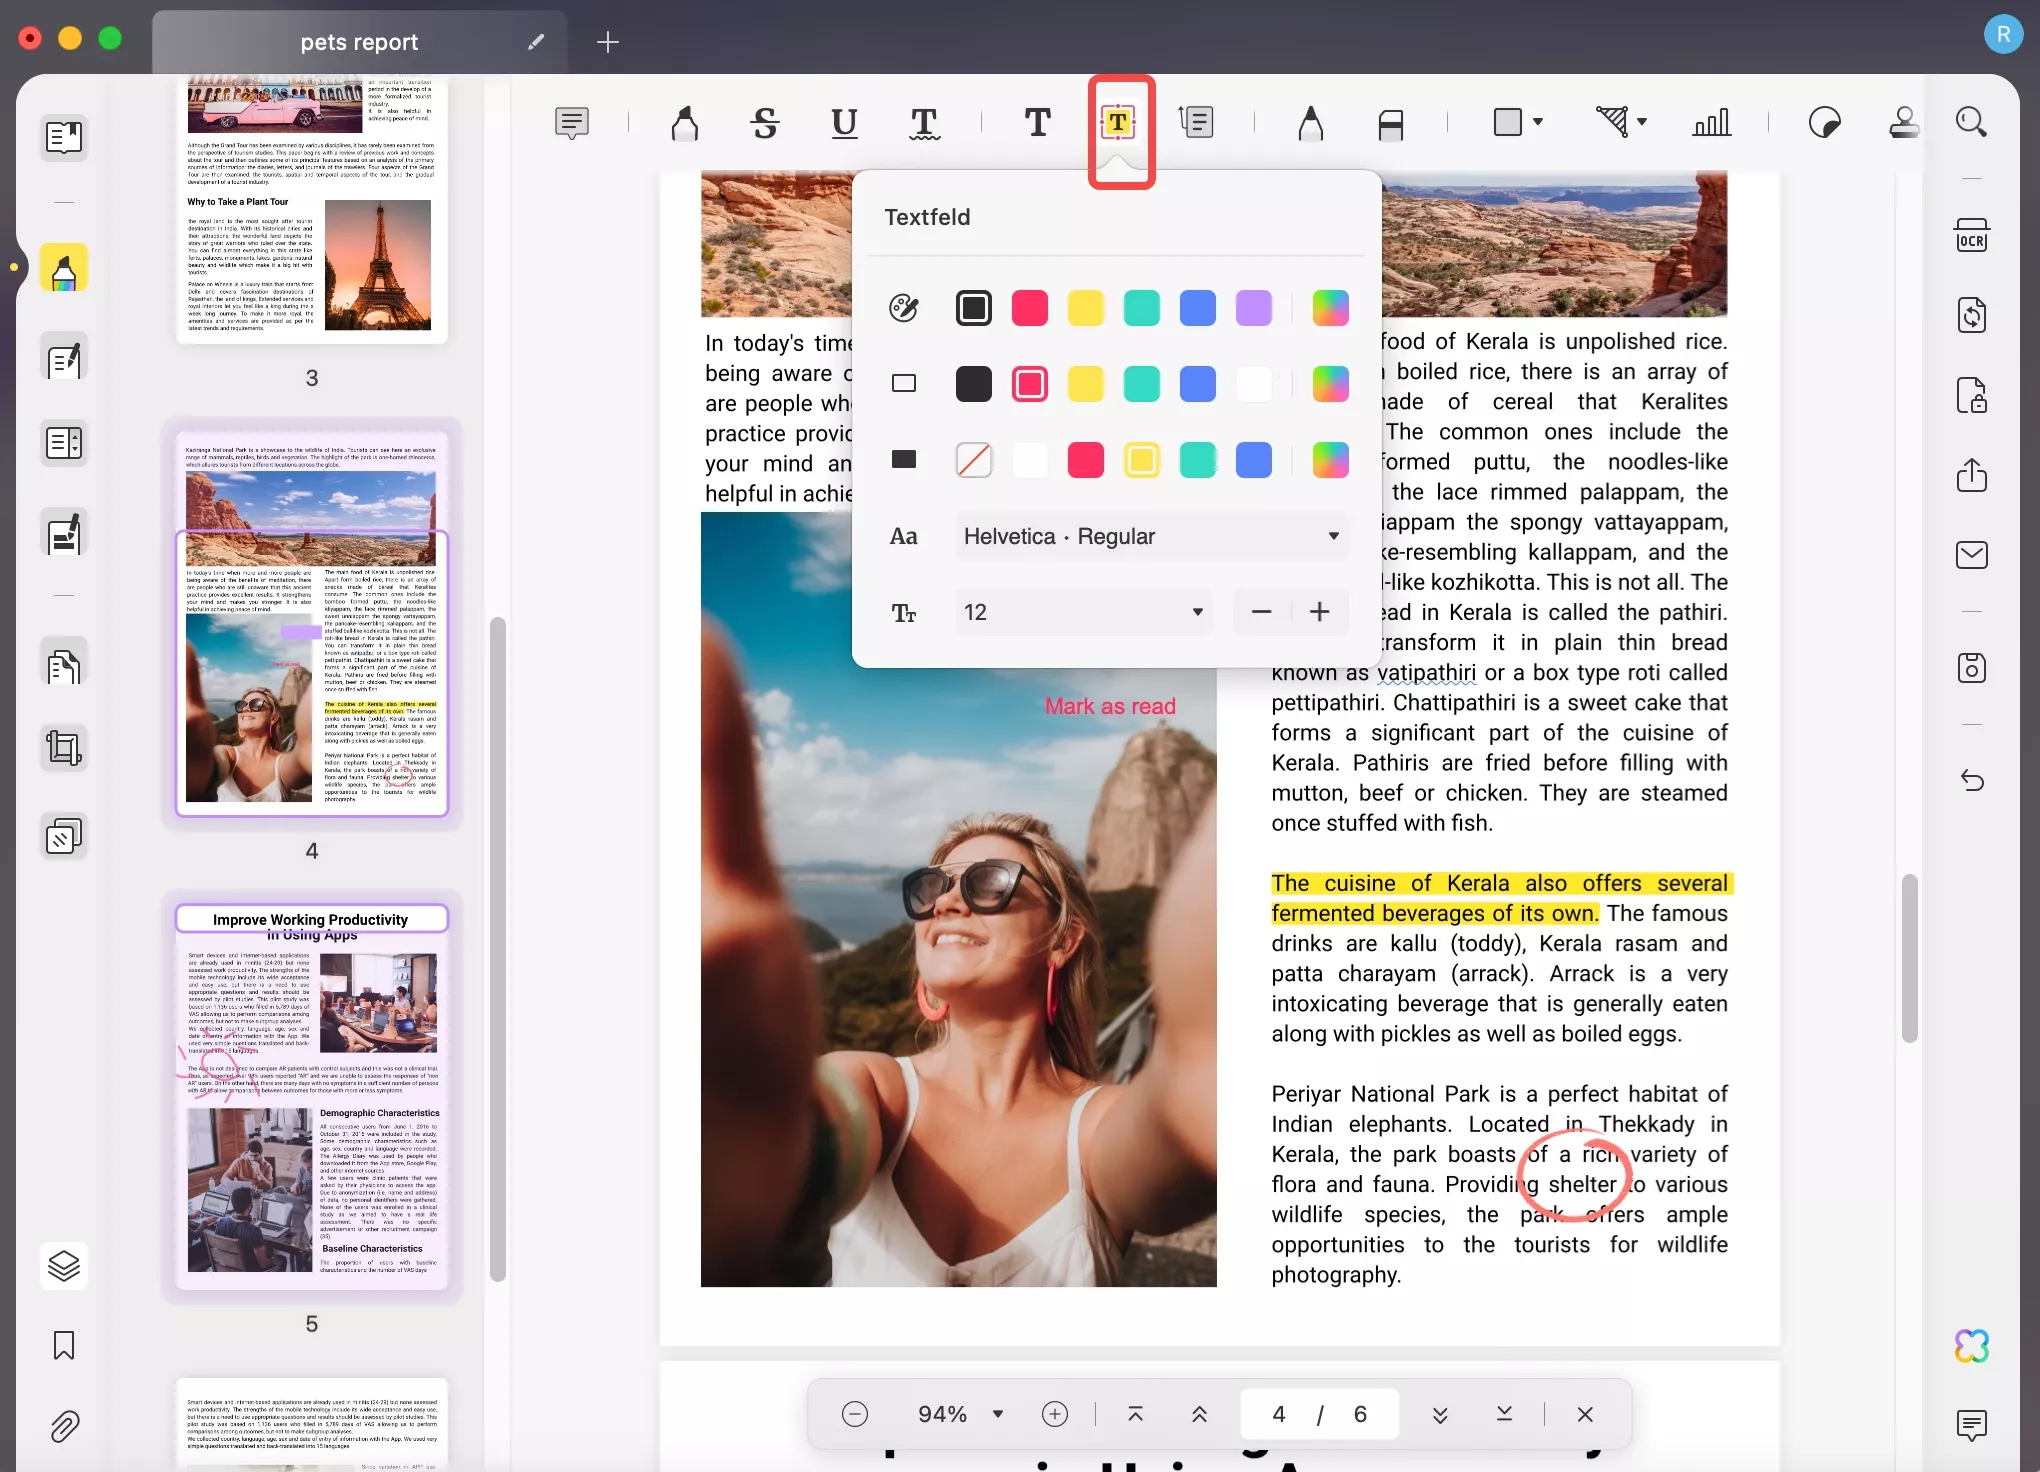Open the search magnifier
The height and width of the screenshot is (1472, 2040).
pos(1971,122)
